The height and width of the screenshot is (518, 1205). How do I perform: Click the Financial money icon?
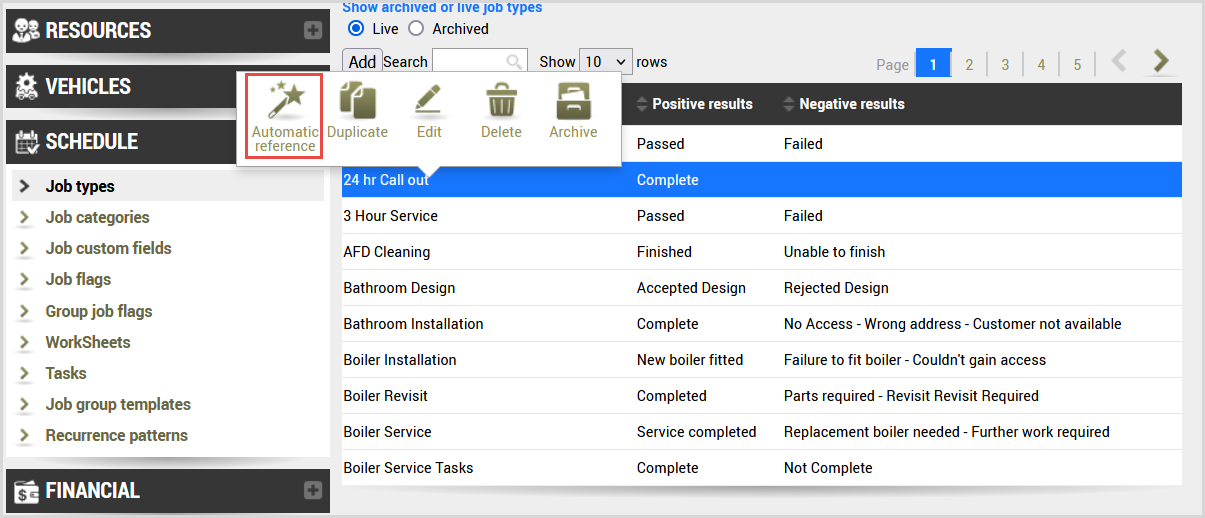pyautogui.click(x=26, y=491)
